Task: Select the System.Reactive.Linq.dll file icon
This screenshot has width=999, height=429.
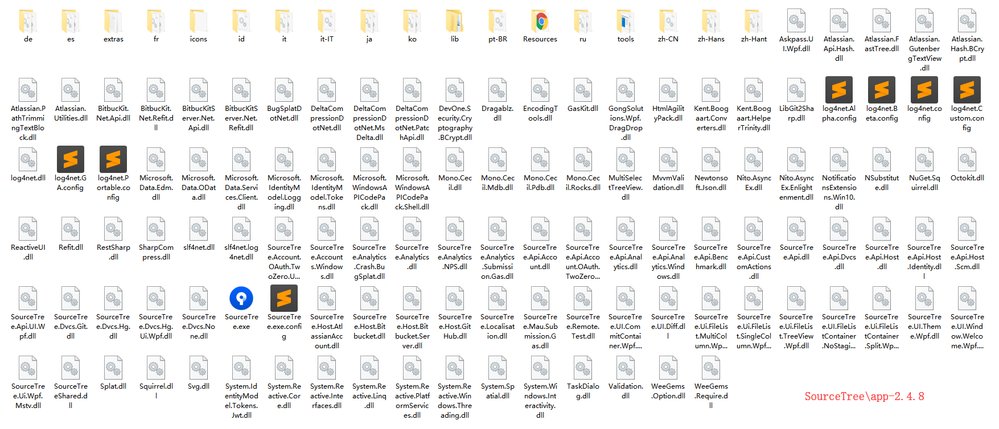Action: 370,368
